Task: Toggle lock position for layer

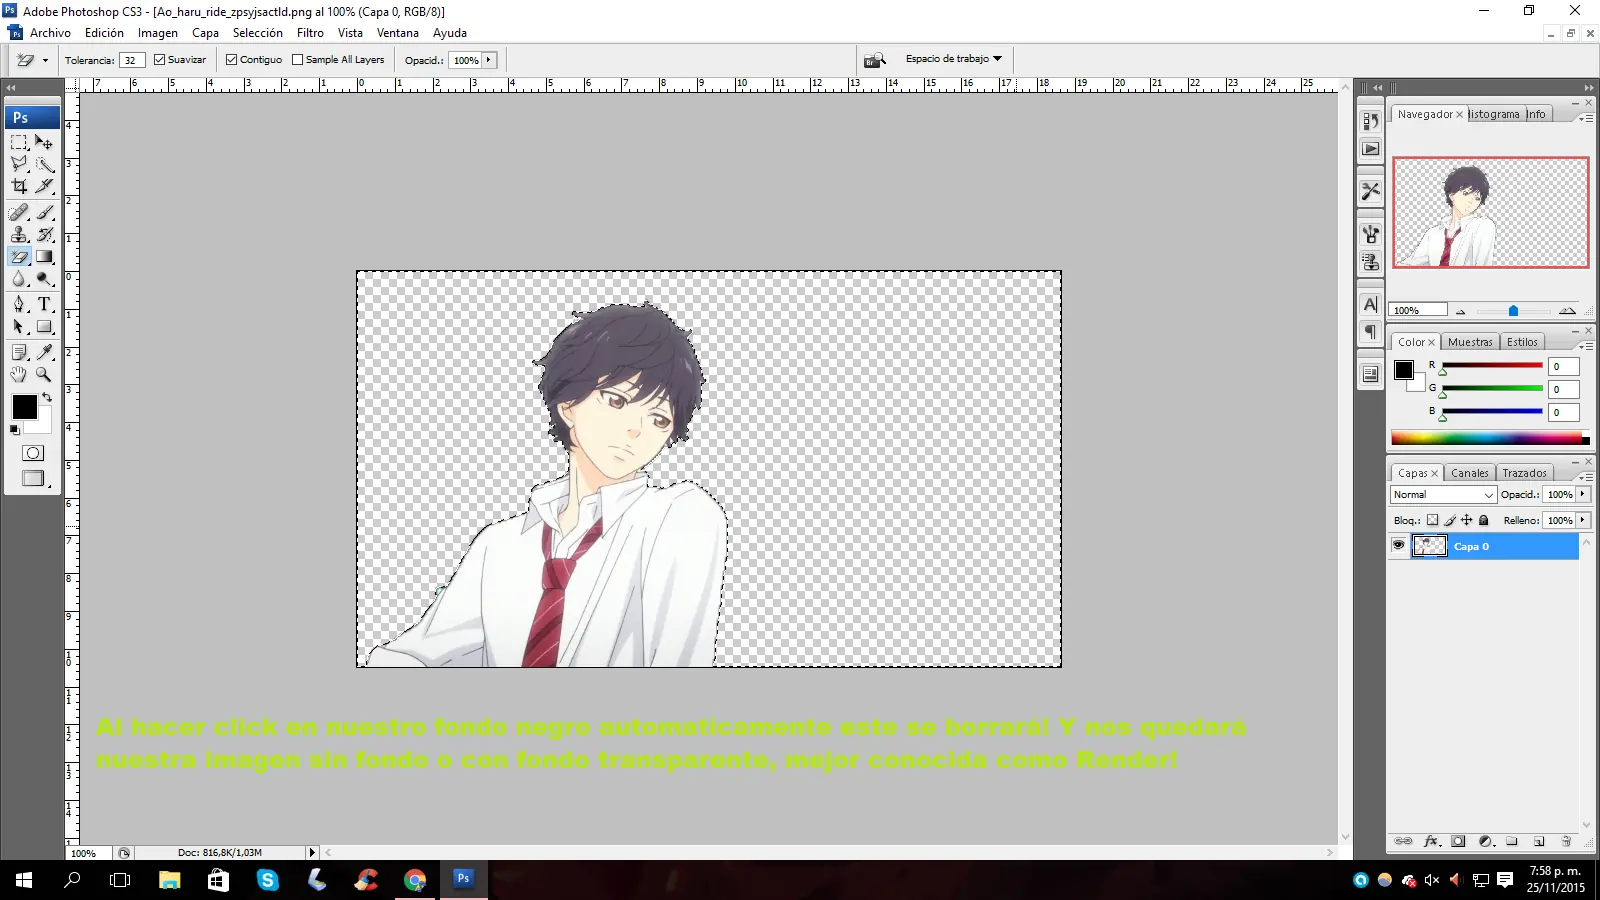Action: coord(1466,520)
